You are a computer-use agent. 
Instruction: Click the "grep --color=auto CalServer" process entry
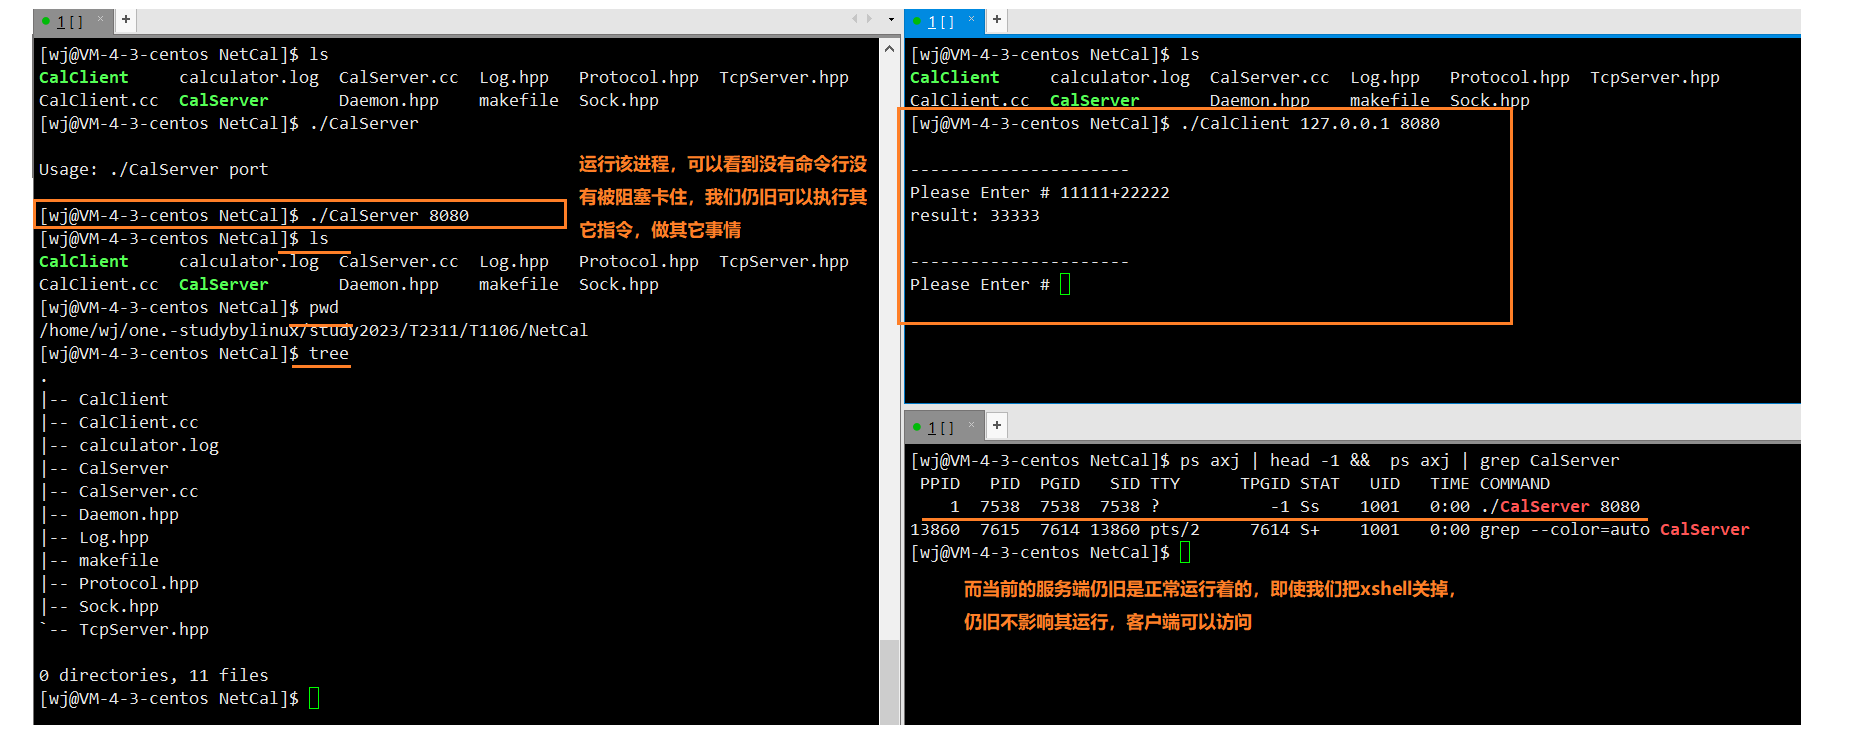(x=1615, y=529)
